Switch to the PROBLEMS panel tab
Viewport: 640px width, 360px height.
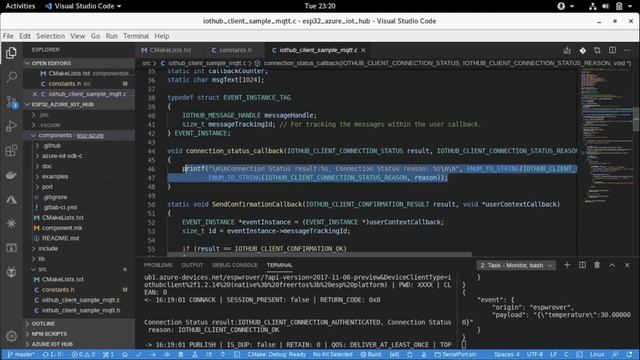click(x=158, y=265)
